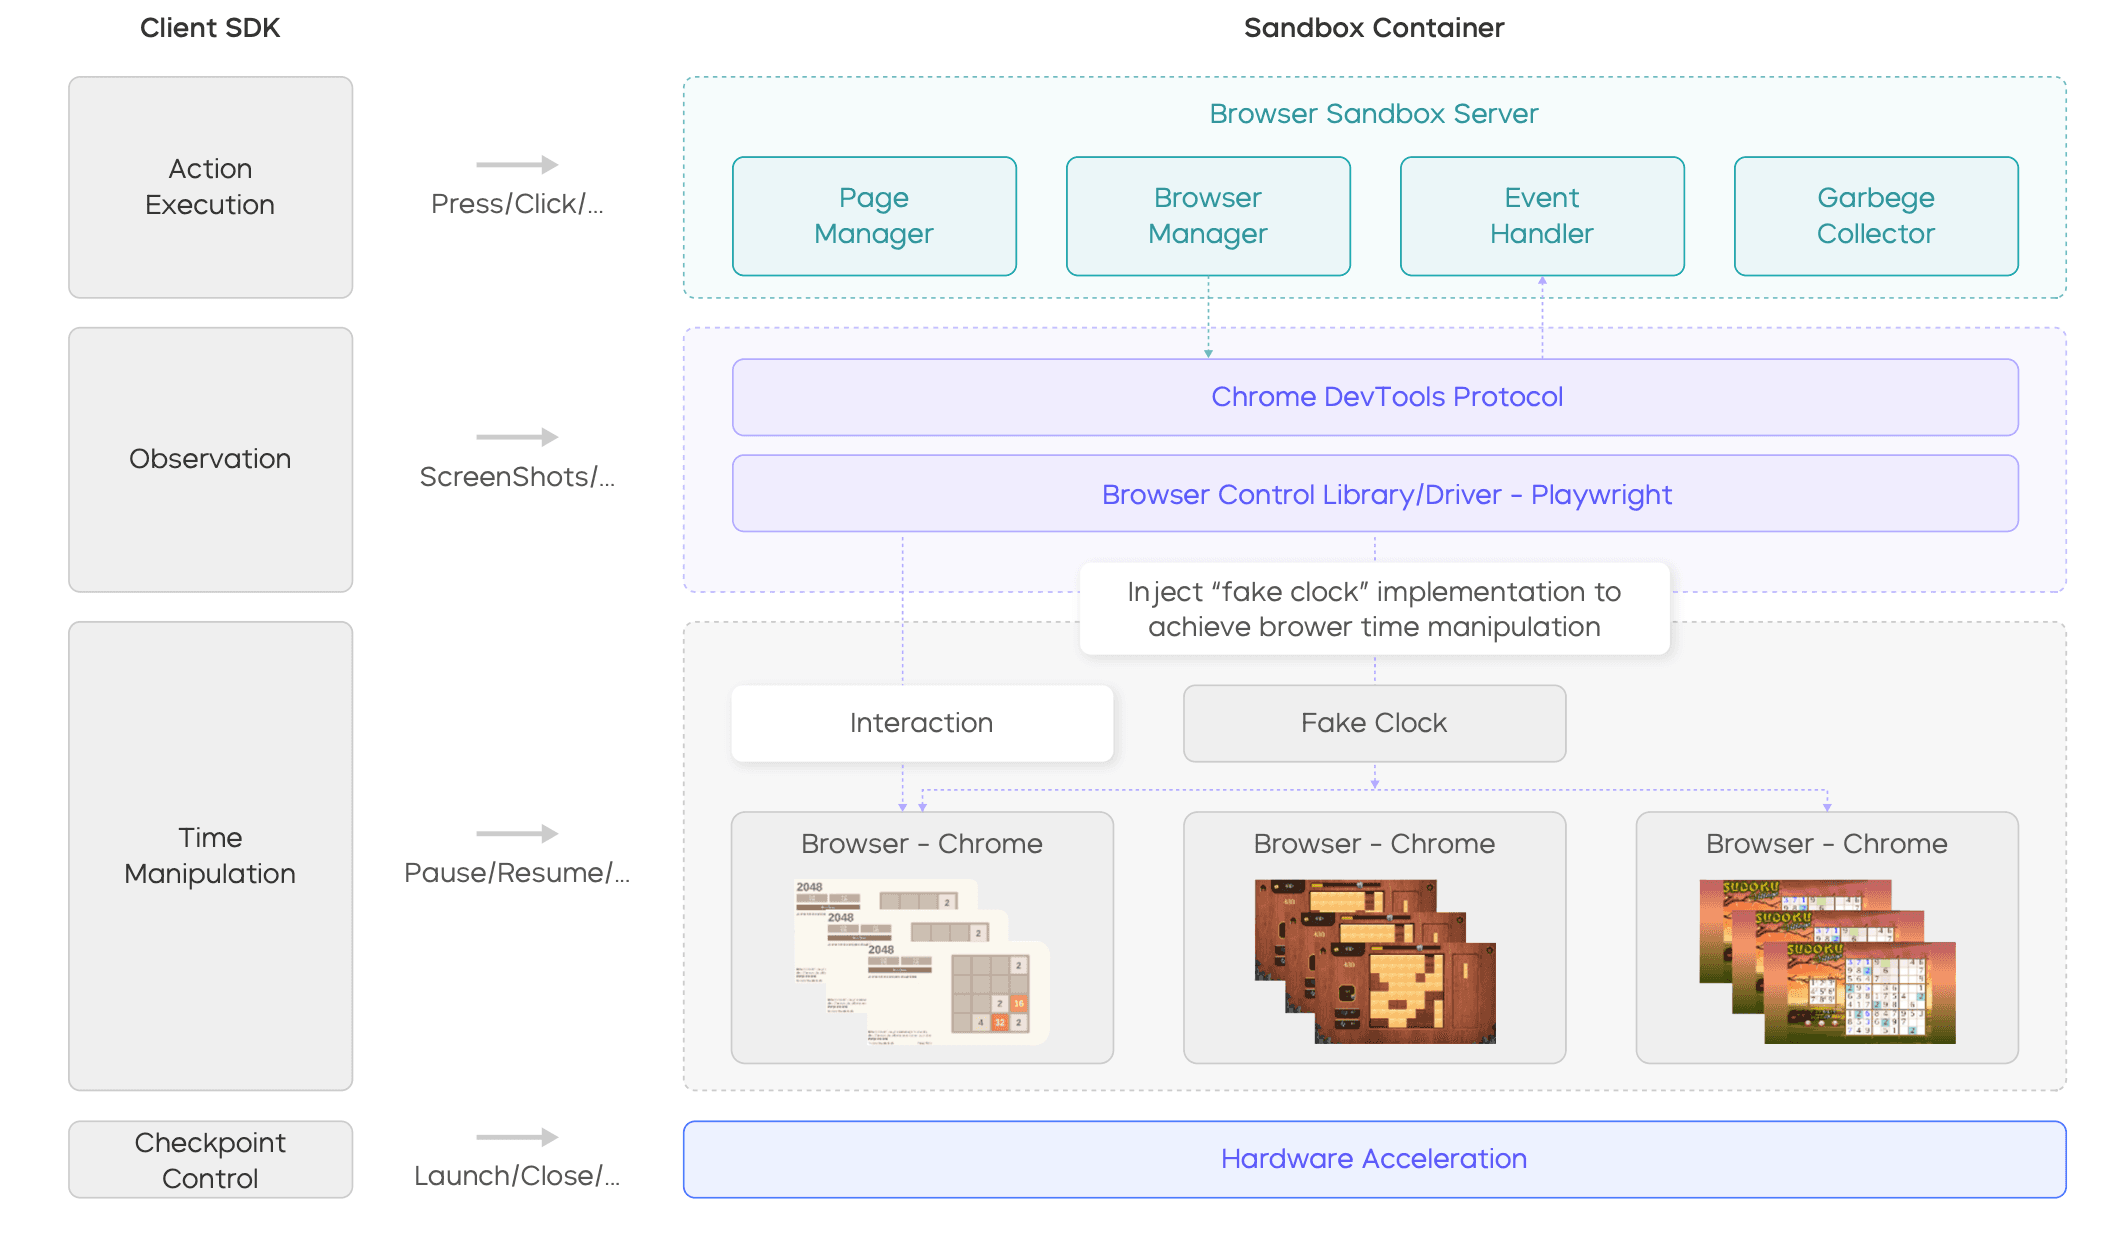Click the arrow above Press/Click label

pyautogui.click(x=517, y=165)
